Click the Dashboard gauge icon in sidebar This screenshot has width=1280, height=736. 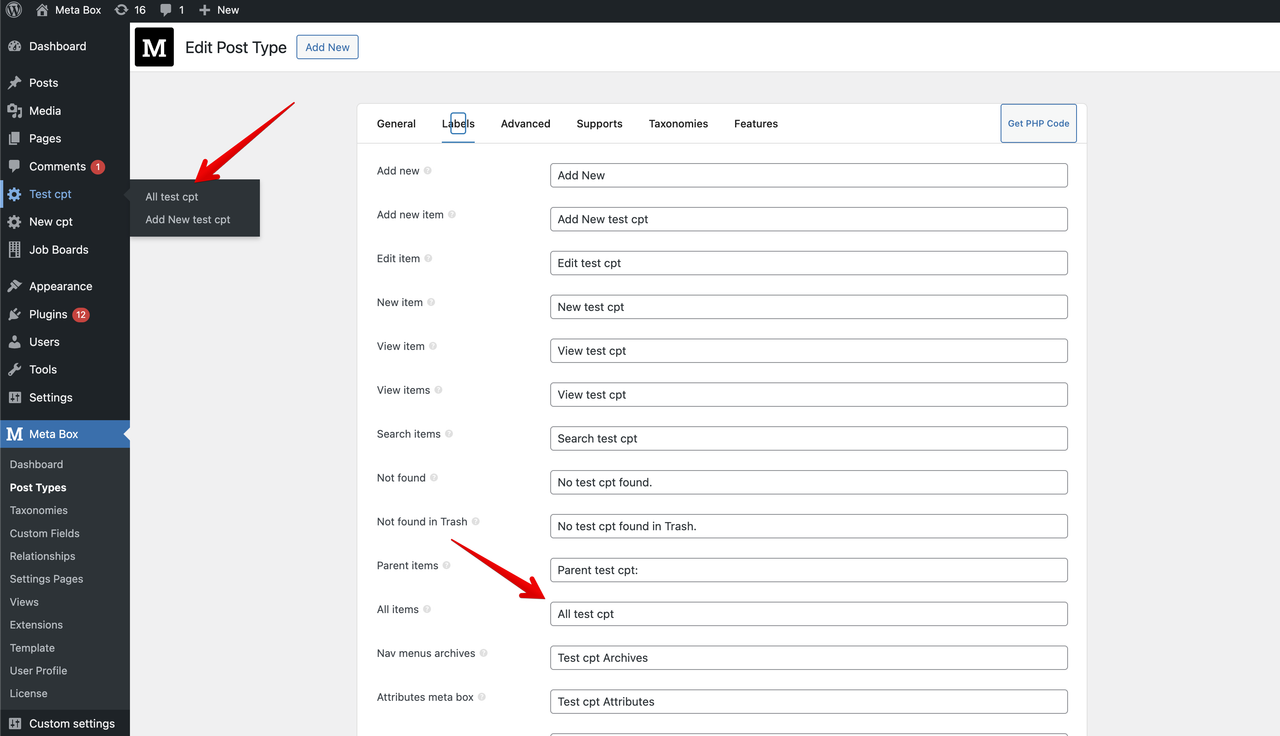(14, 46)
